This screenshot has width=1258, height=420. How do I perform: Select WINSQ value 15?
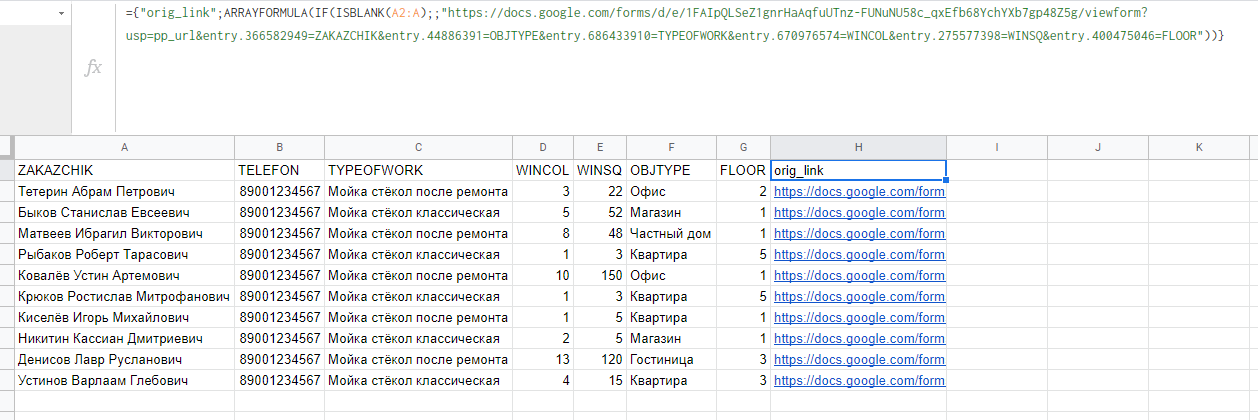599,380
